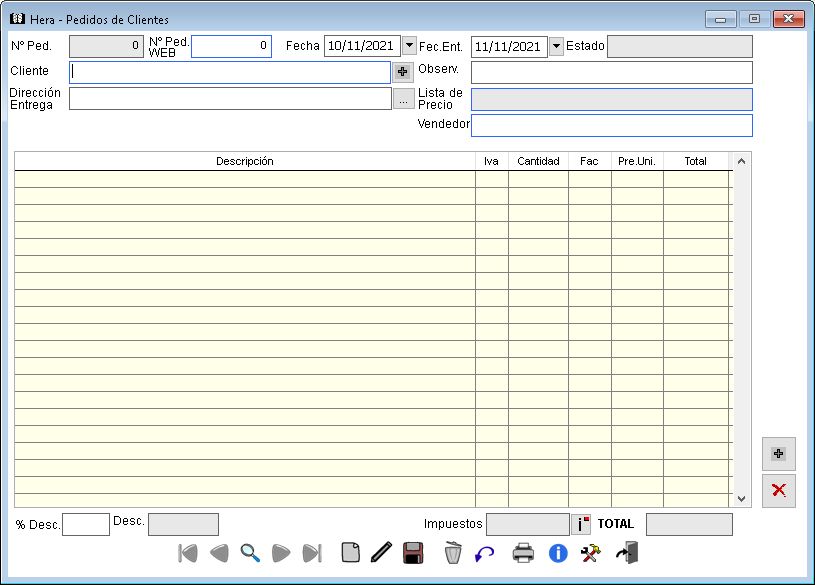This screenshot has height=585, width=815.
Task: Browse Dirección Entrega with the ellipsis button
Action: click(402, 99)
